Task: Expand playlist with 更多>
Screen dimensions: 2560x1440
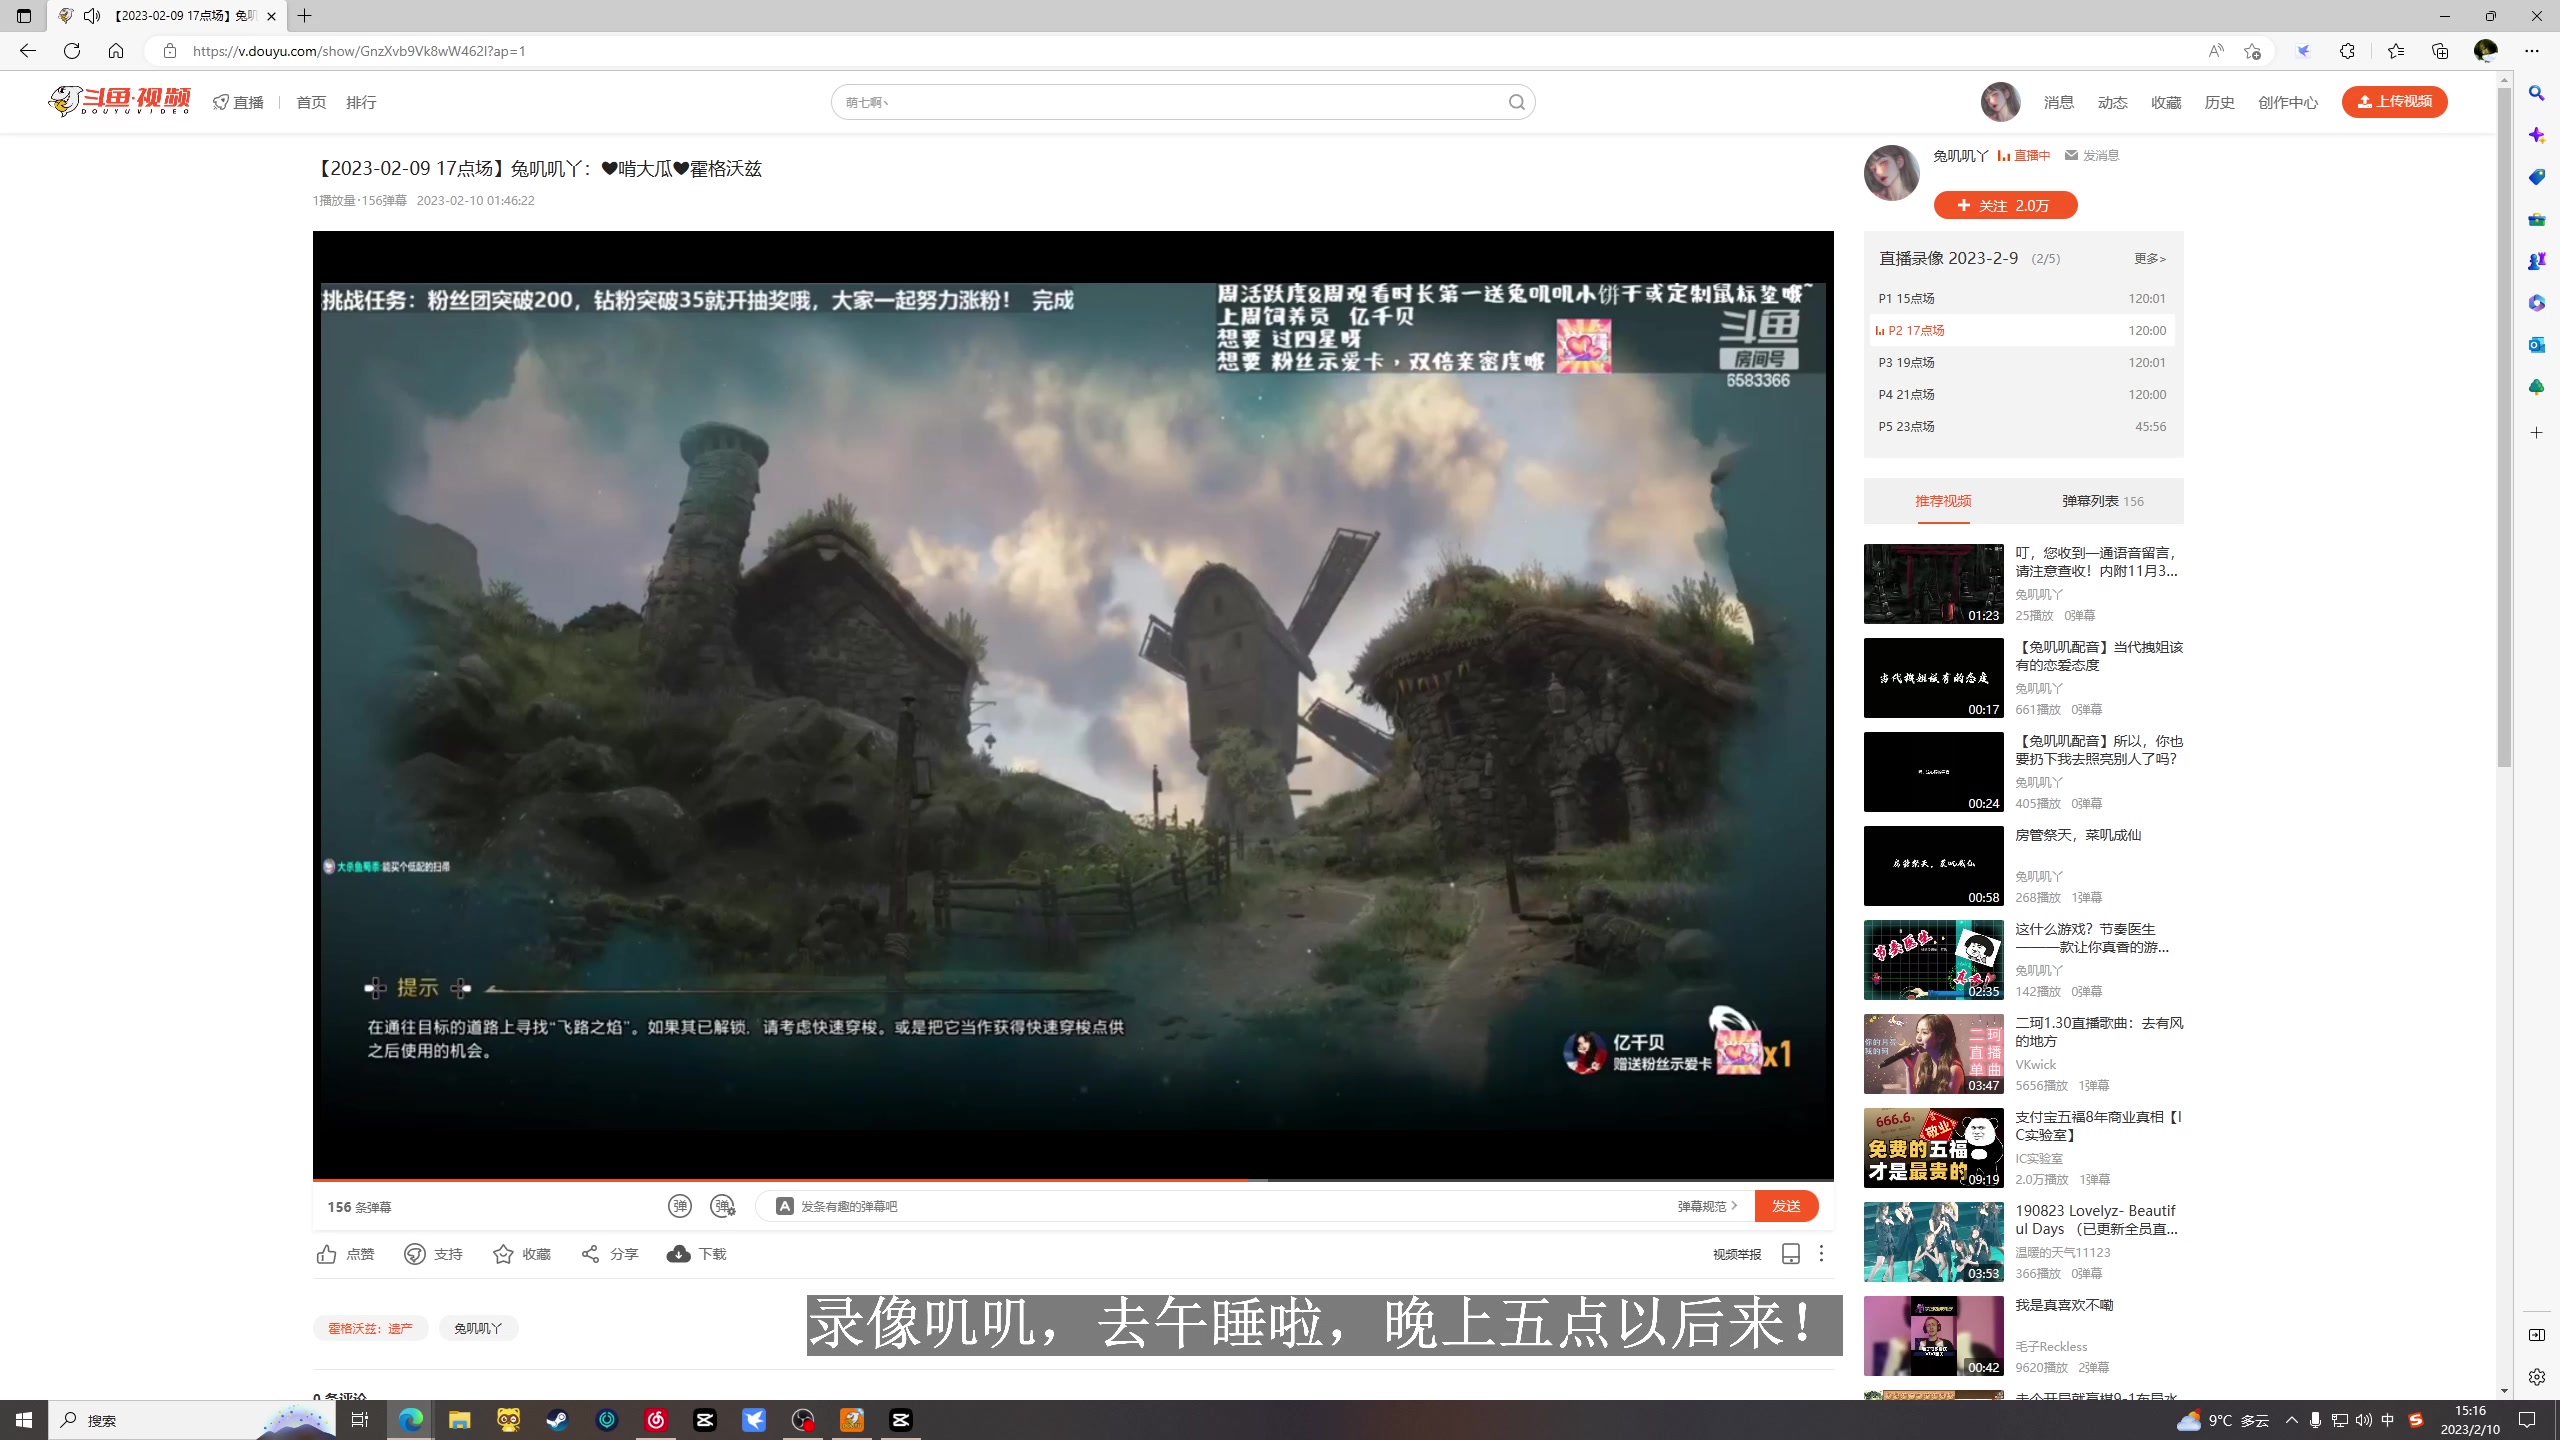Action: click(x=2149, y=258)
